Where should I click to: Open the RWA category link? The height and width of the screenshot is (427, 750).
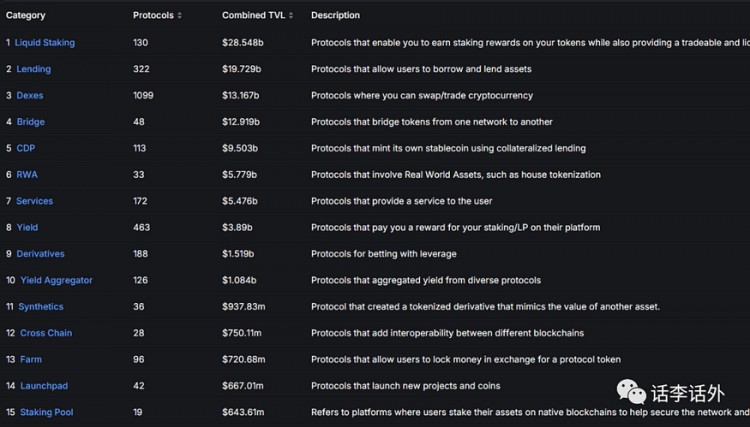tap(27, 175)
